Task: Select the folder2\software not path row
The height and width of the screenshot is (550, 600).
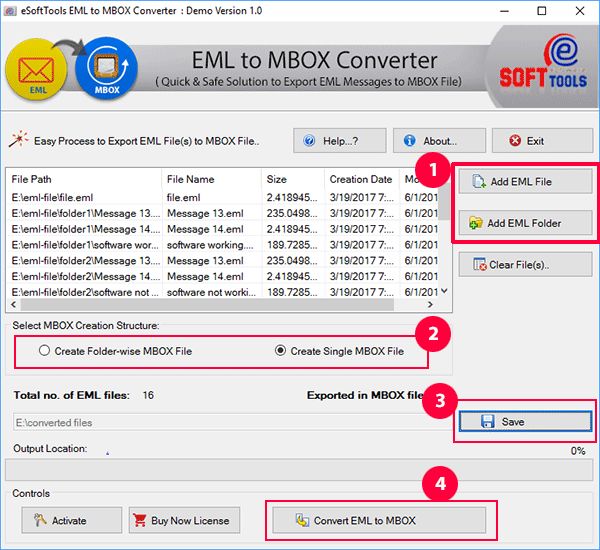Action: tap(85, 292)
